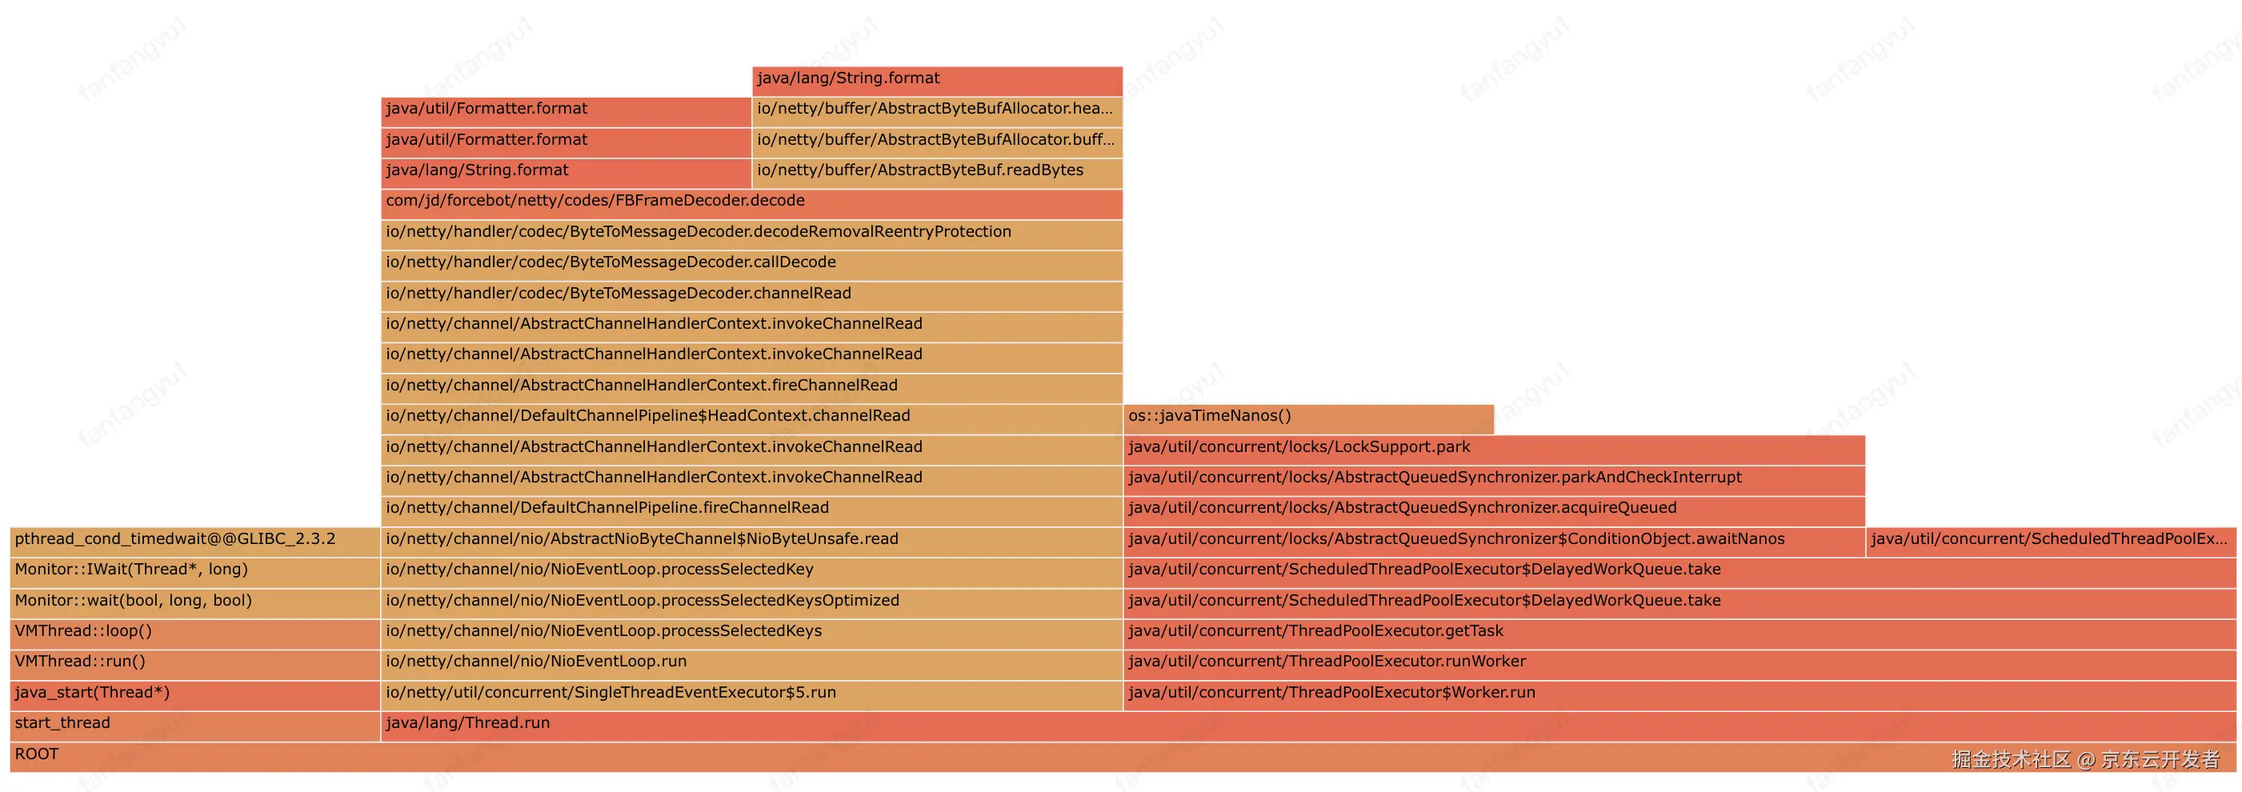
Task: Select the DefaultChannelPipeline$HeadContext.channelRead frame
Action: (x=752, y=419)
